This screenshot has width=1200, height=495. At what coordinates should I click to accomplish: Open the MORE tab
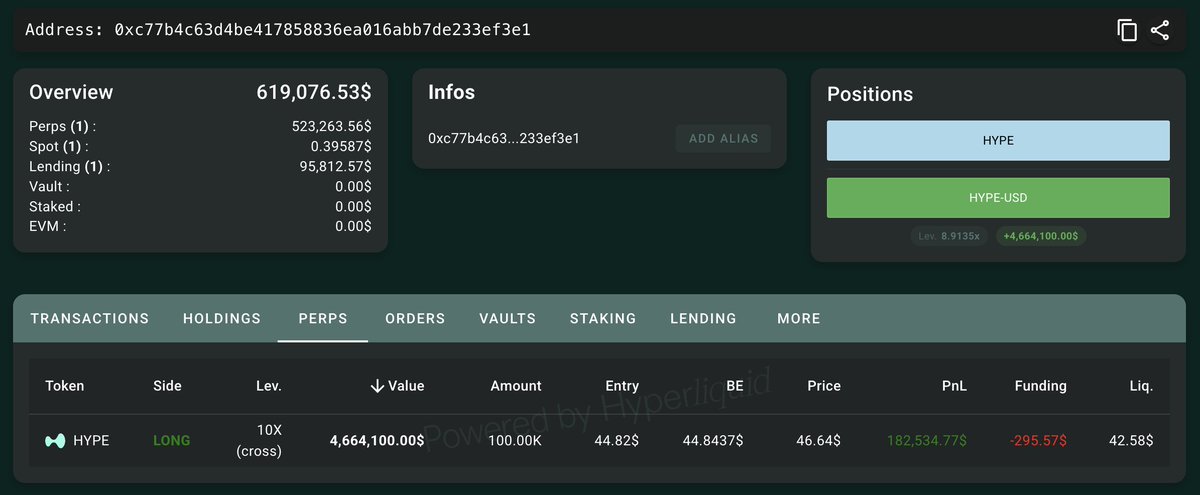tap(799, 318)
